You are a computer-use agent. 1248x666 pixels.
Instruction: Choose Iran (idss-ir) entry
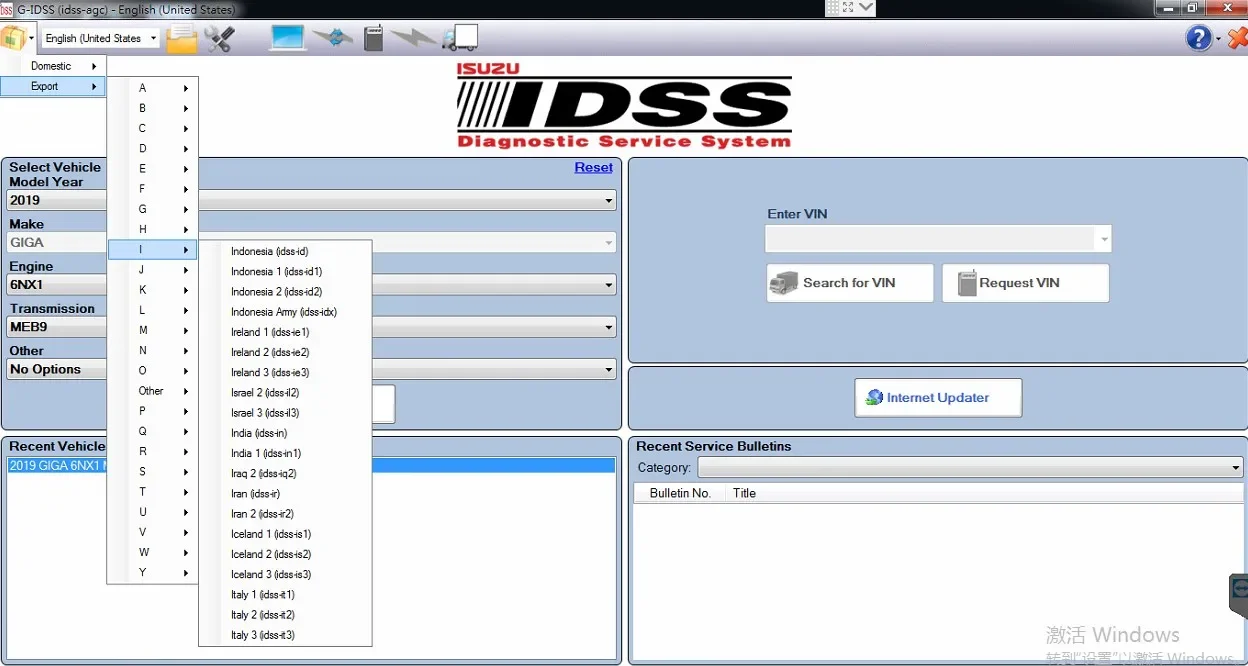(286, 494)
